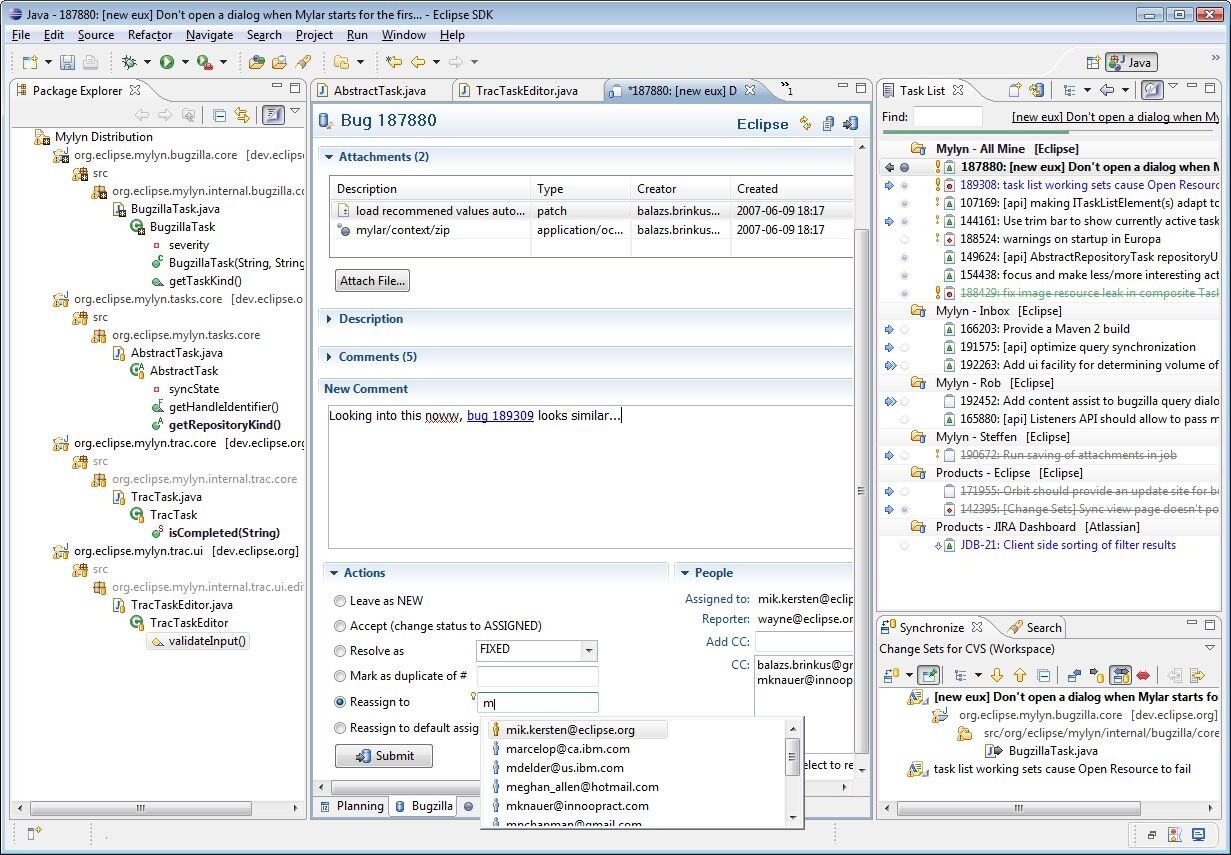Click Collapse All in Package Explorer

[220, 115]
